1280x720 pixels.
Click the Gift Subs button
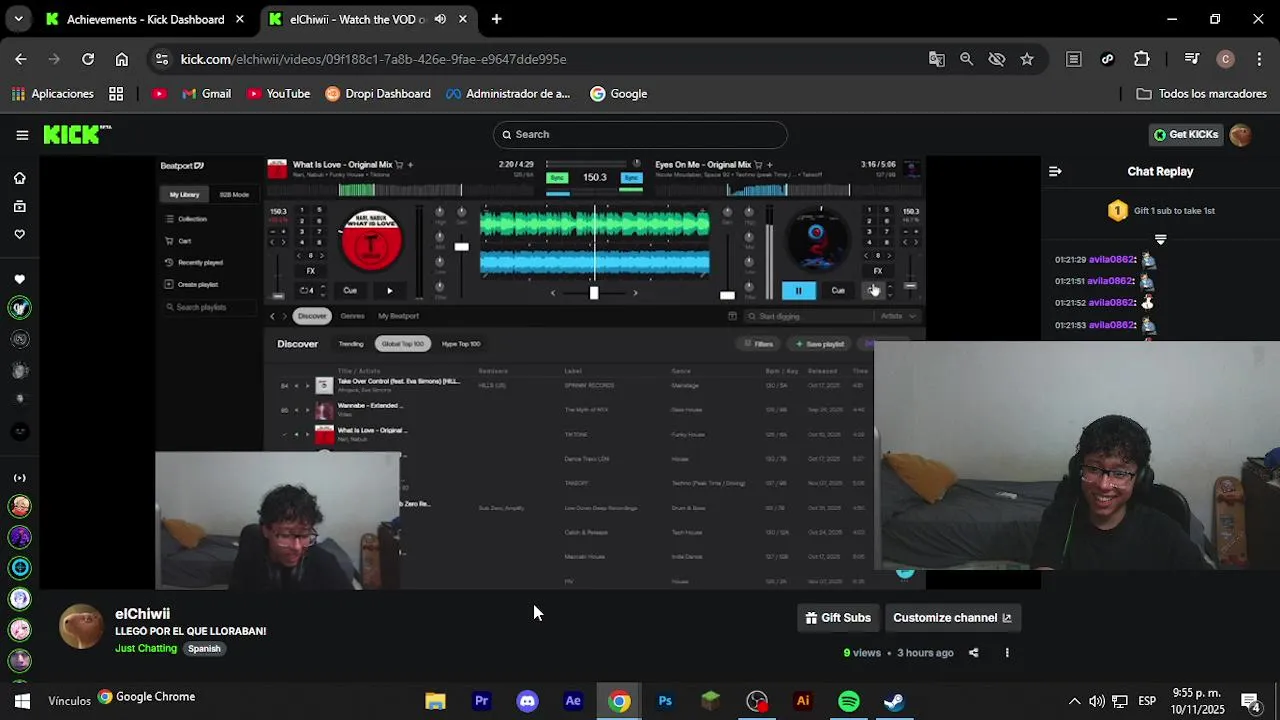pyautogui.click(x=838, y=618)
